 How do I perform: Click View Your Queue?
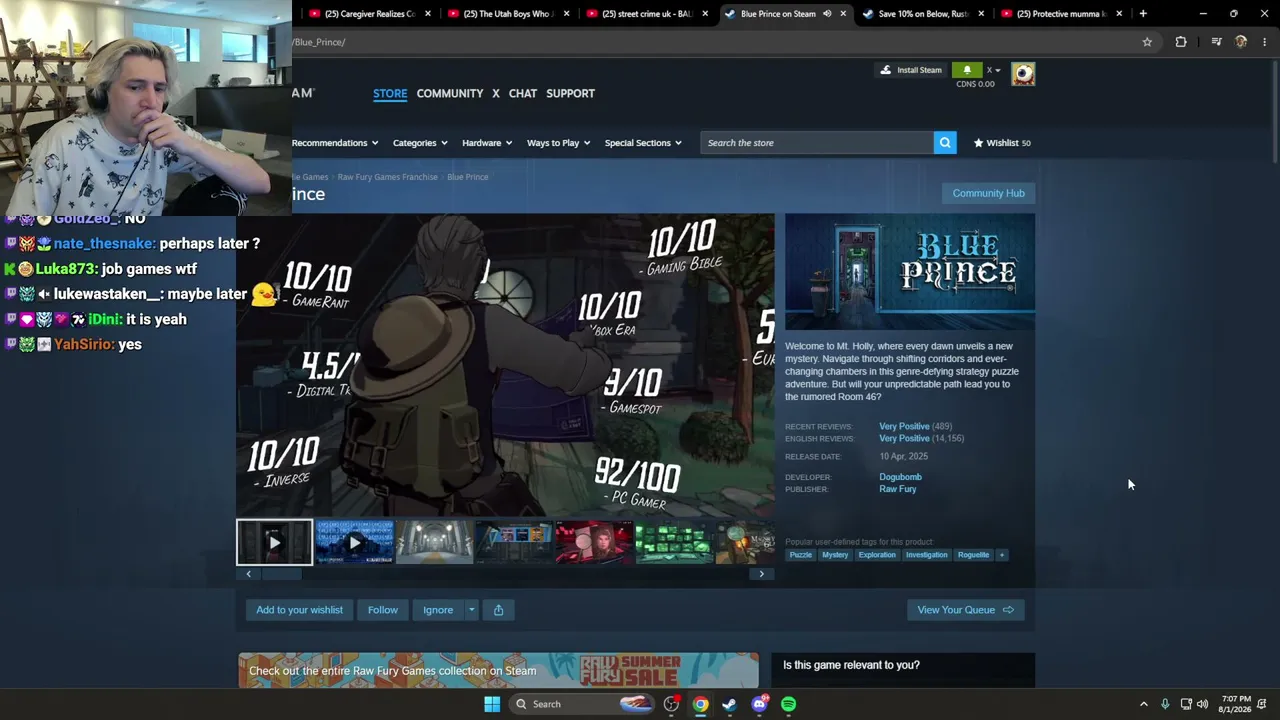point(966,610)
